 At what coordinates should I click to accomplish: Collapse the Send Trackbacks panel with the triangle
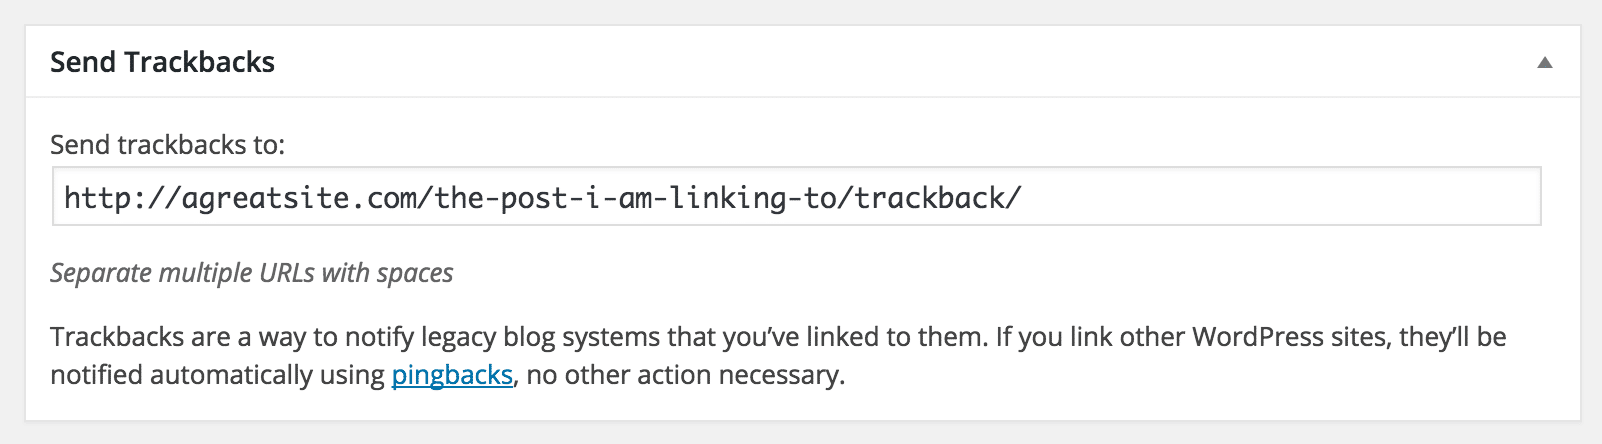point(1544,63)
